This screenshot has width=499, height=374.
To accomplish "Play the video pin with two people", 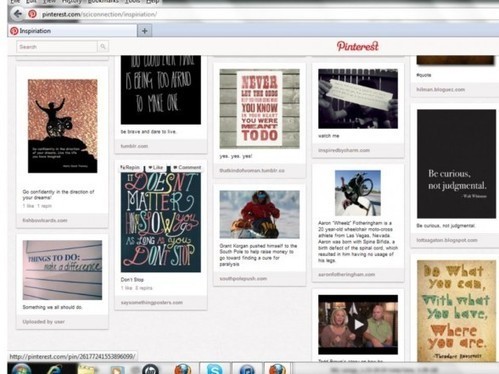I will 358,324.
